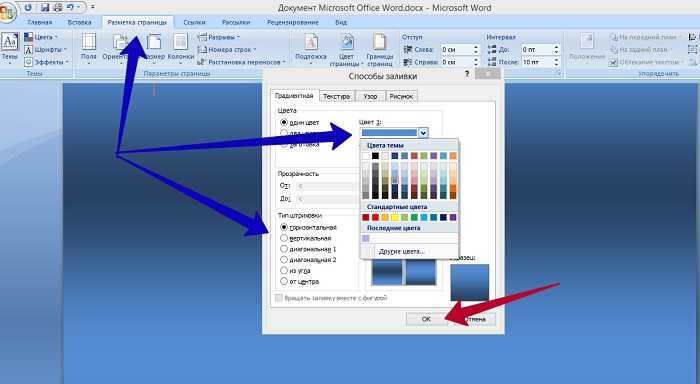The image size is (700, 384).
Task: Select the вертикальная shading radio button
Action: (x=284, y=238)
